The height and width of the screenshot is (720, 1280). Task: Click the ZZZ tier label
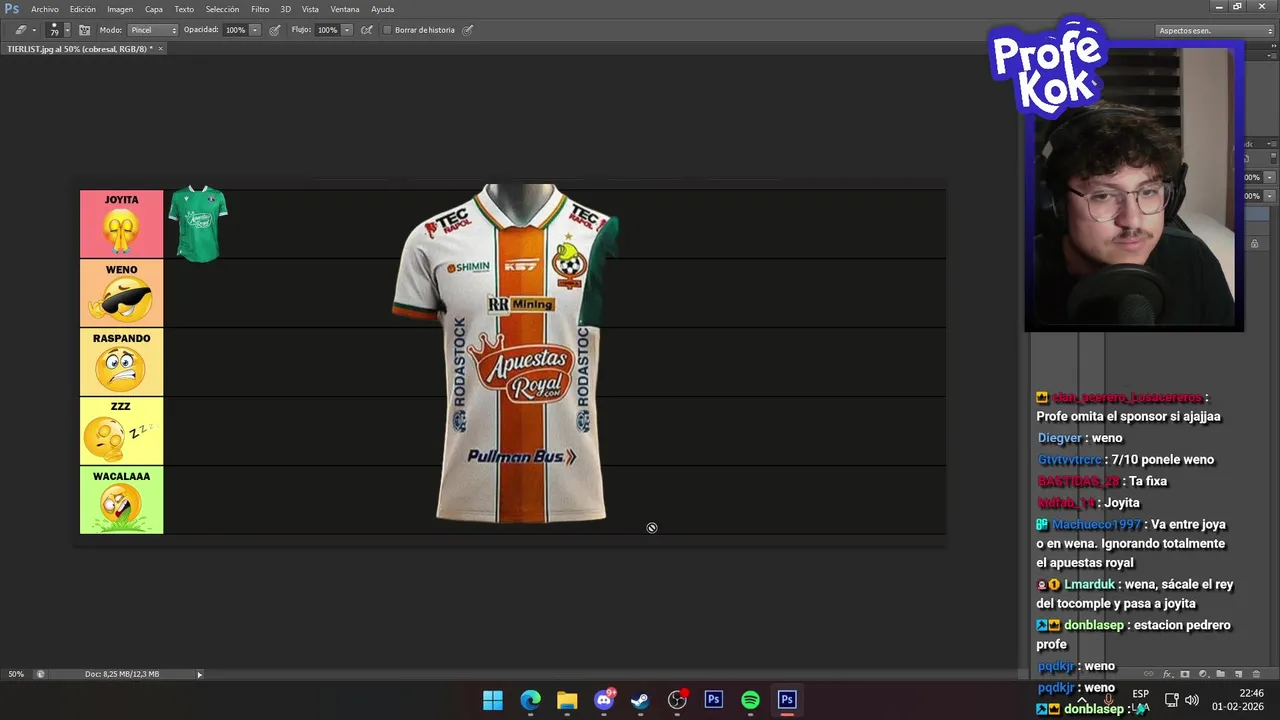pyautogui.click(x=121, y=431)
